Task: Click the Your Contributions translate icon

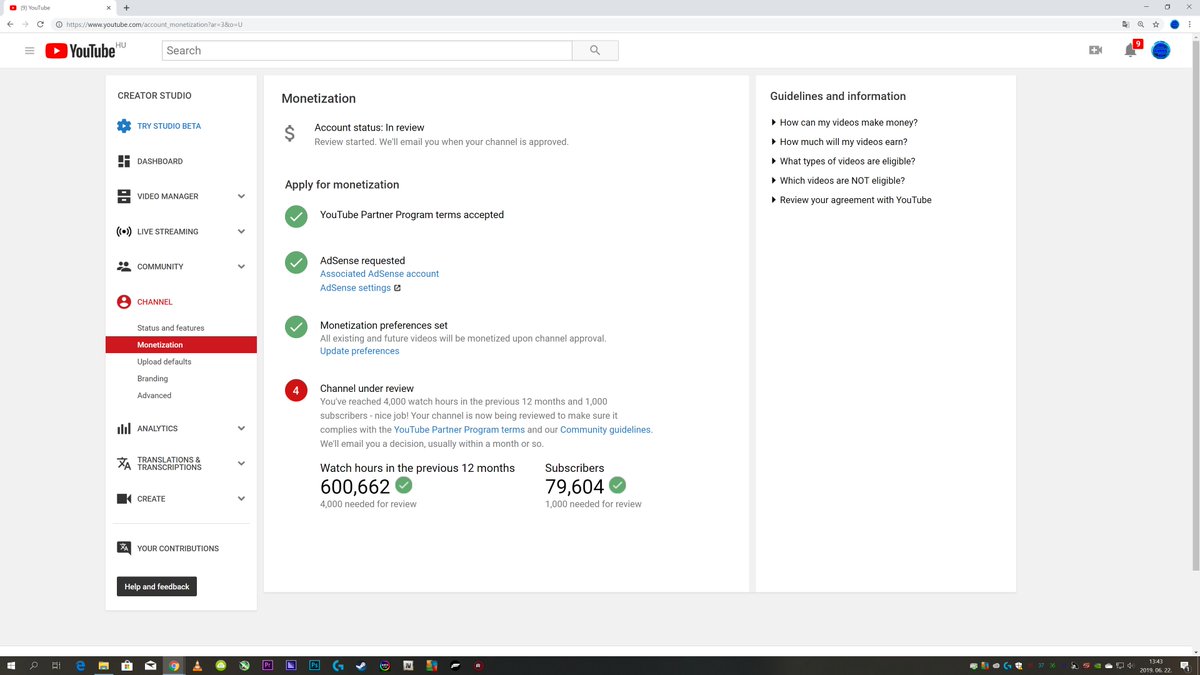Action: (124, 548)
